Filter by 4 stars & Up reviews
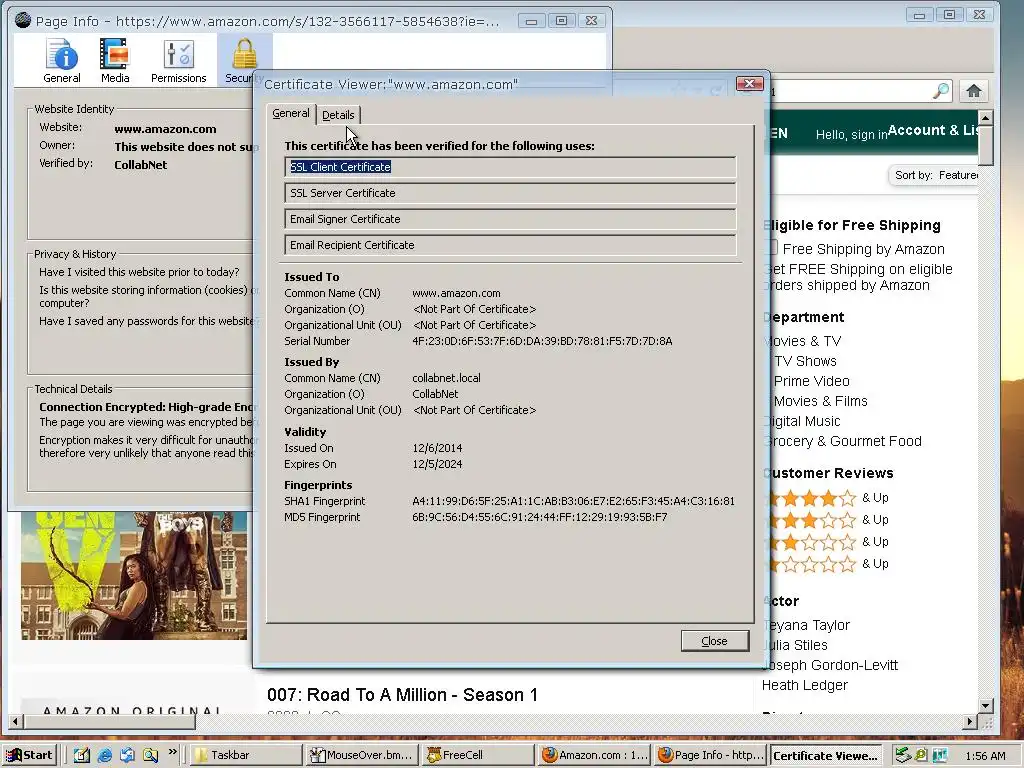 pos(827,498)
